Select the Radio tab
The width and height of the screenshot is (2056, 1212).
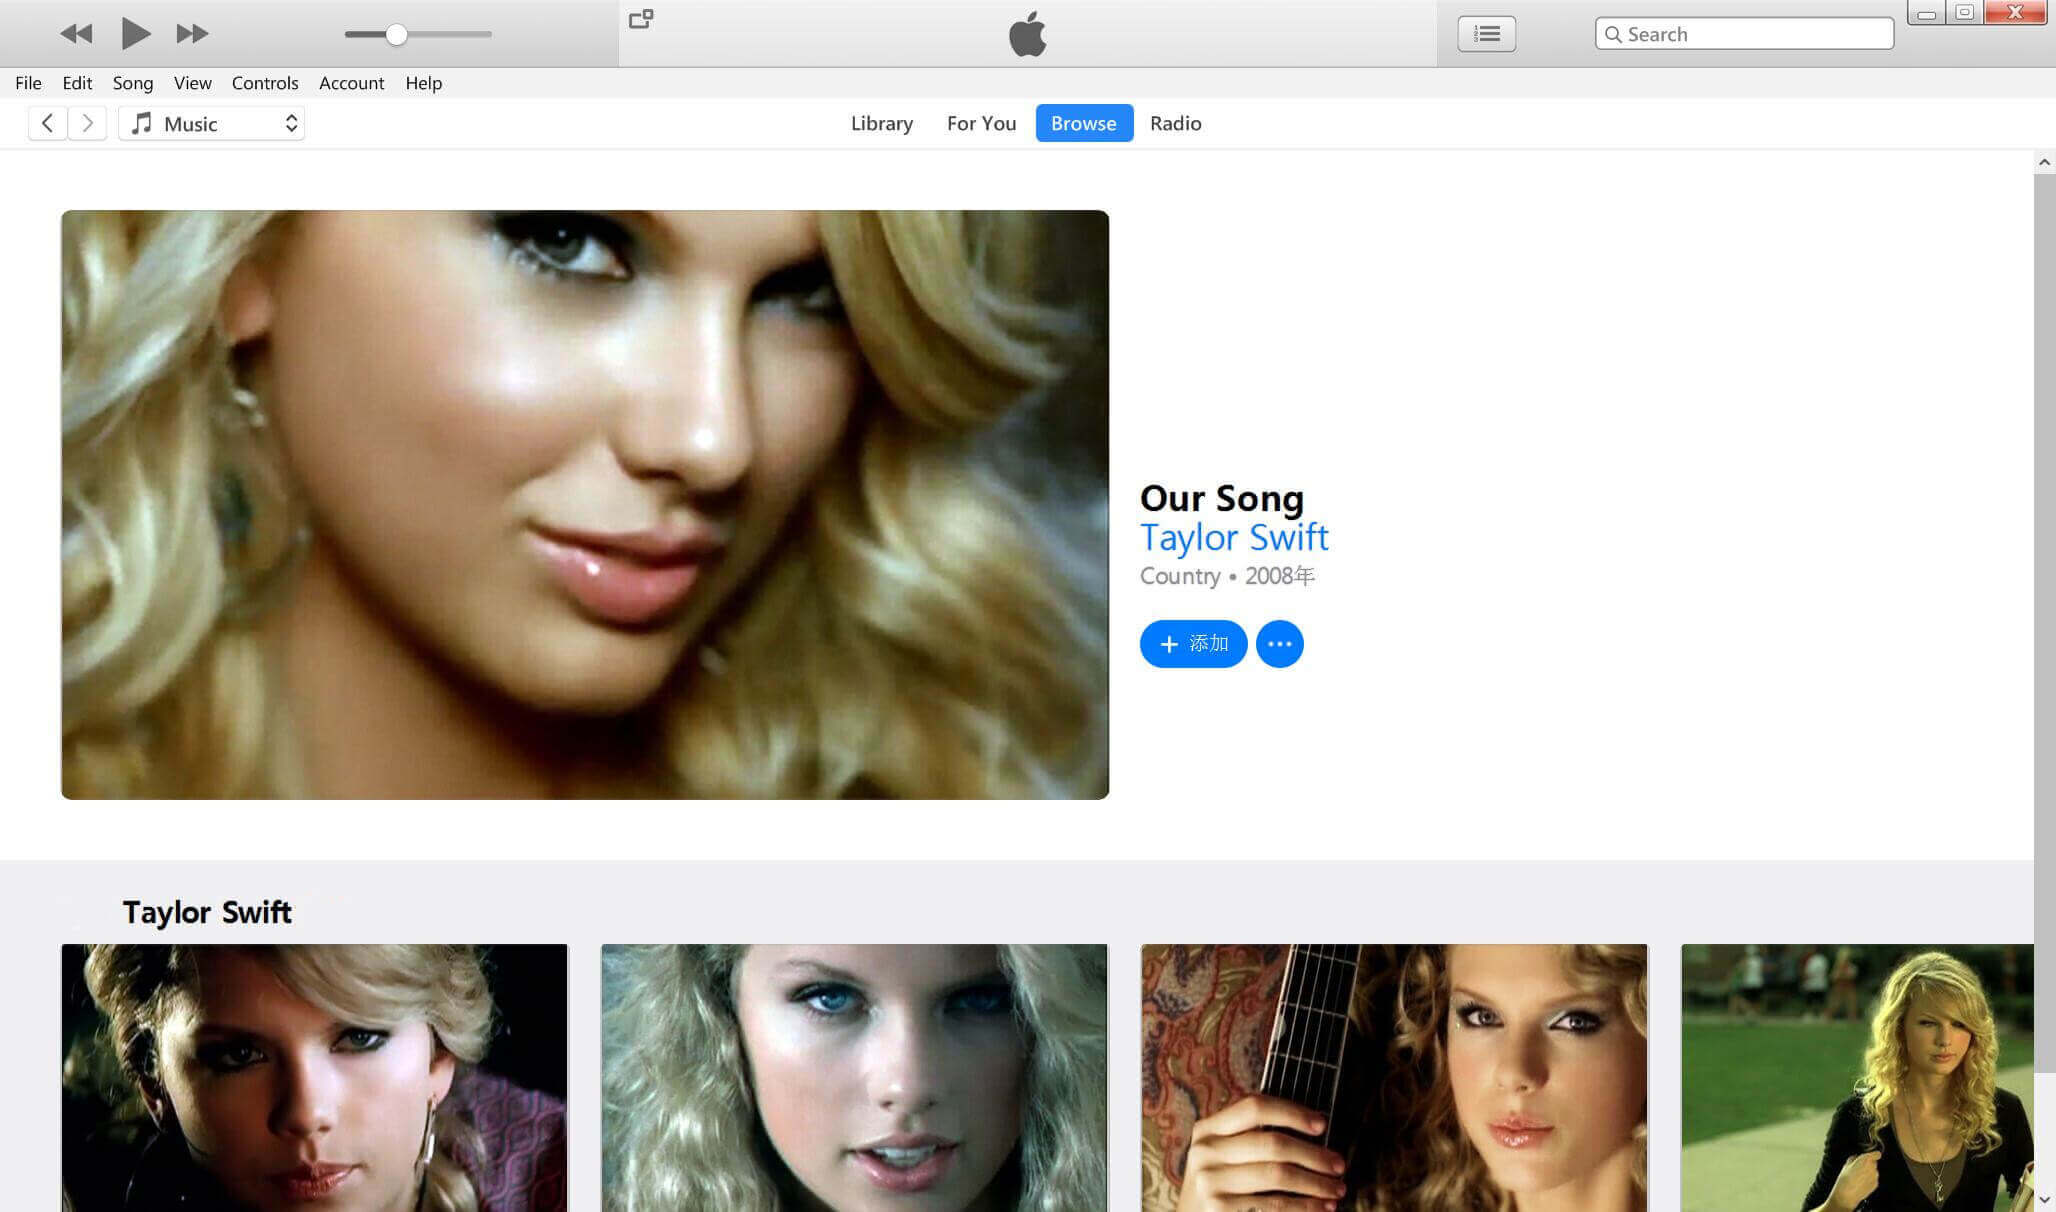point(1176,123)
